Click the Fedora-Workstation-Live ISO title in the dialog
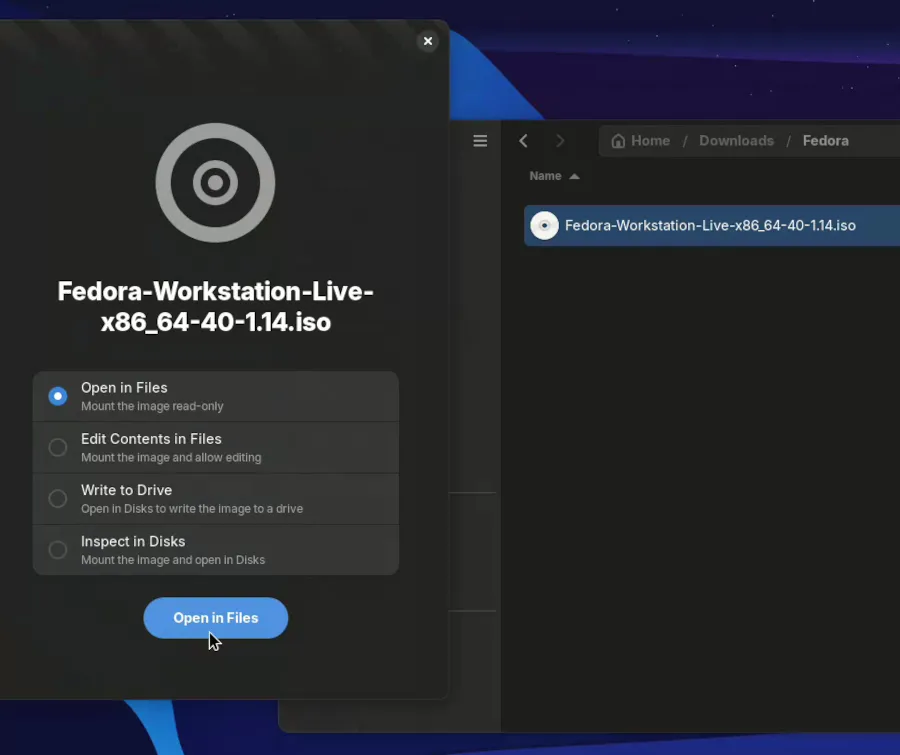 pyautogui.click(x=216, y=307)
